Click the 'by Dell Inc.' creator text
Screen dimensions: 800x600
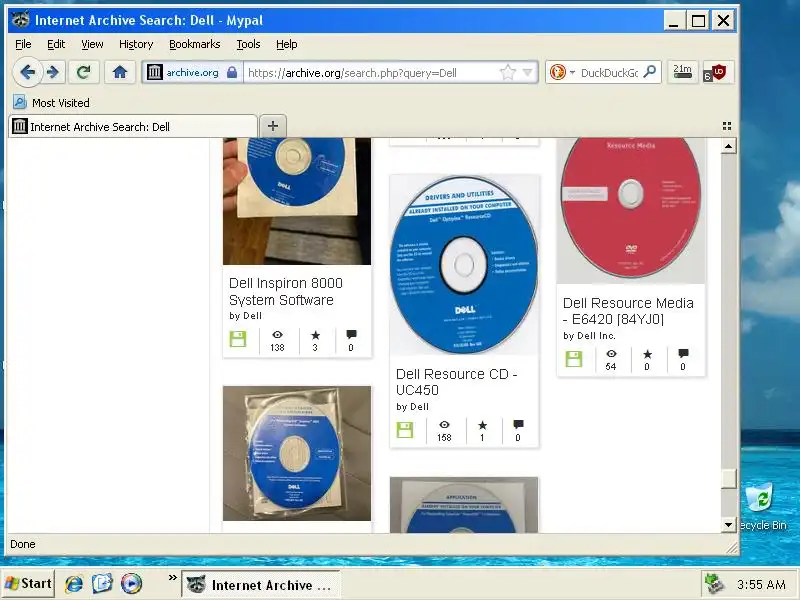[x=589, y=336]
